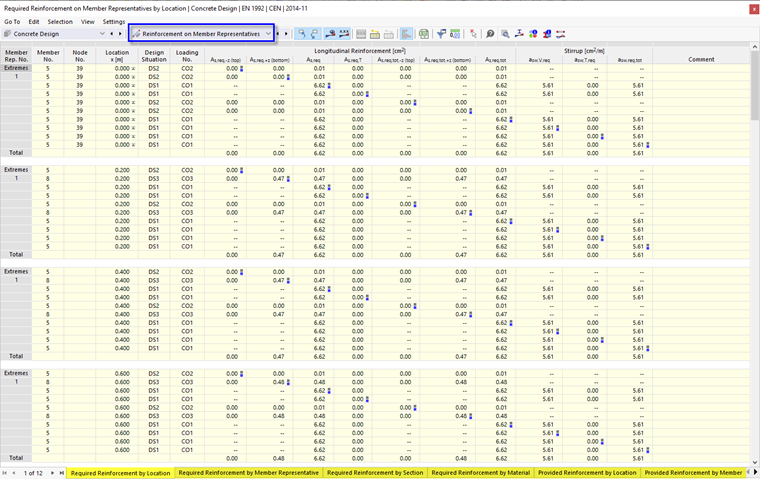Switch to Required Reinforcement by Section tab
This screenshot has width=760, height=479.
coord(375,472)
